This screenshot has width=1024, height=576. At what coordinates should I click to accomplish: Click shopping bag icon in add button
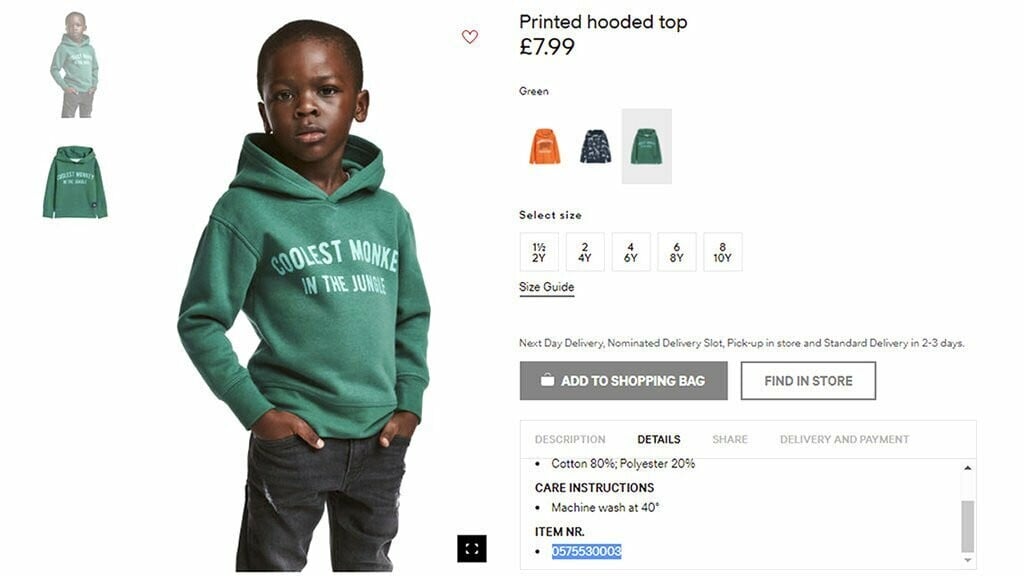click(547, 380)
